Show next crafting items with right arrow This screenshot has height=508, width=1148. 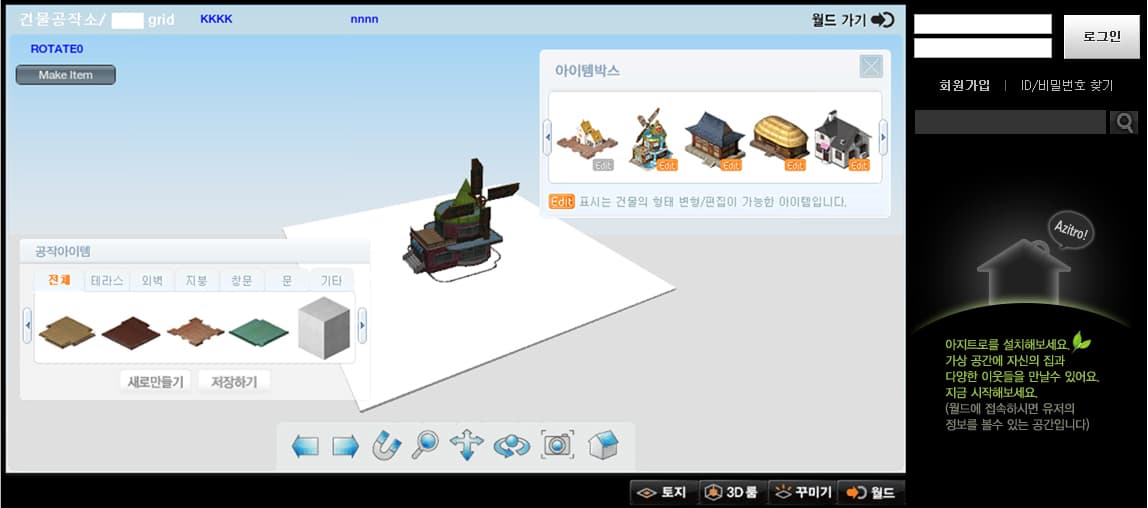point(362,326)
